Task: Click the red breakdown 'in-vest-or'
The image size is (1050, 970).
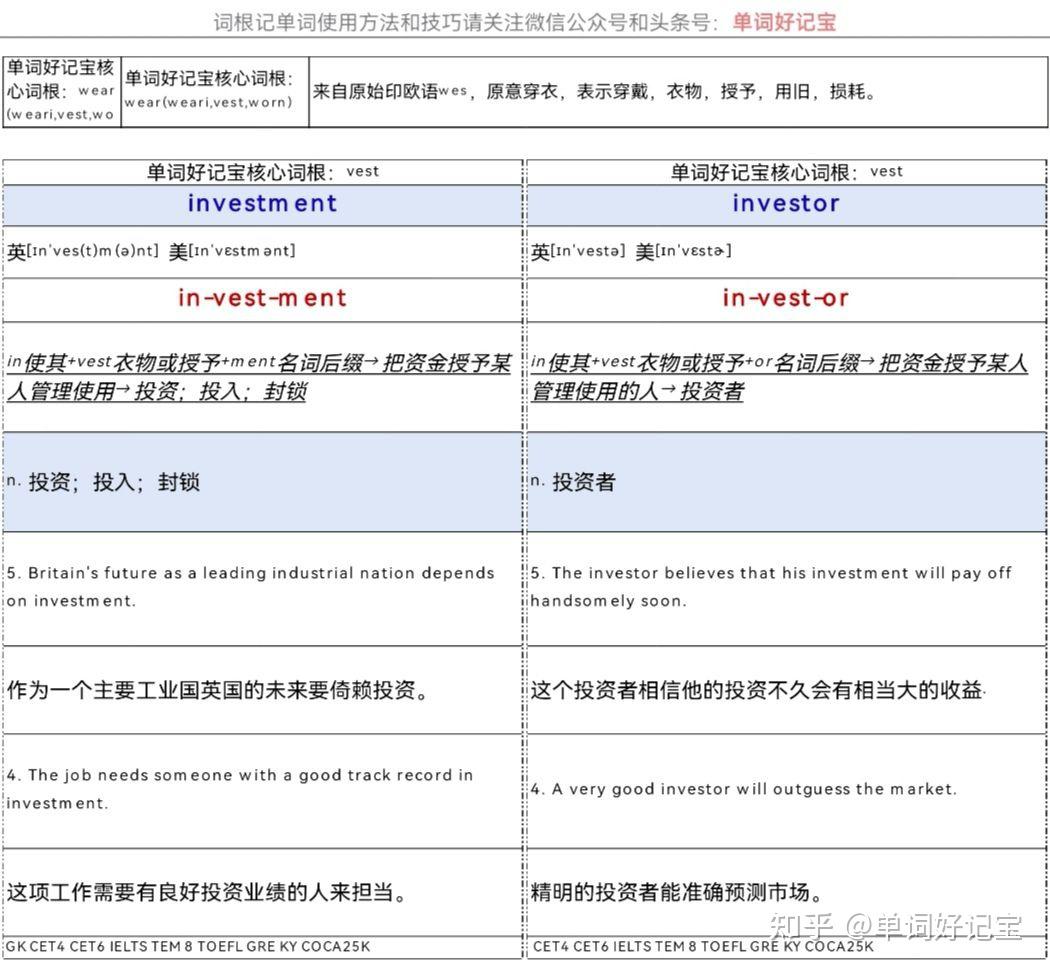Action: 785,298
